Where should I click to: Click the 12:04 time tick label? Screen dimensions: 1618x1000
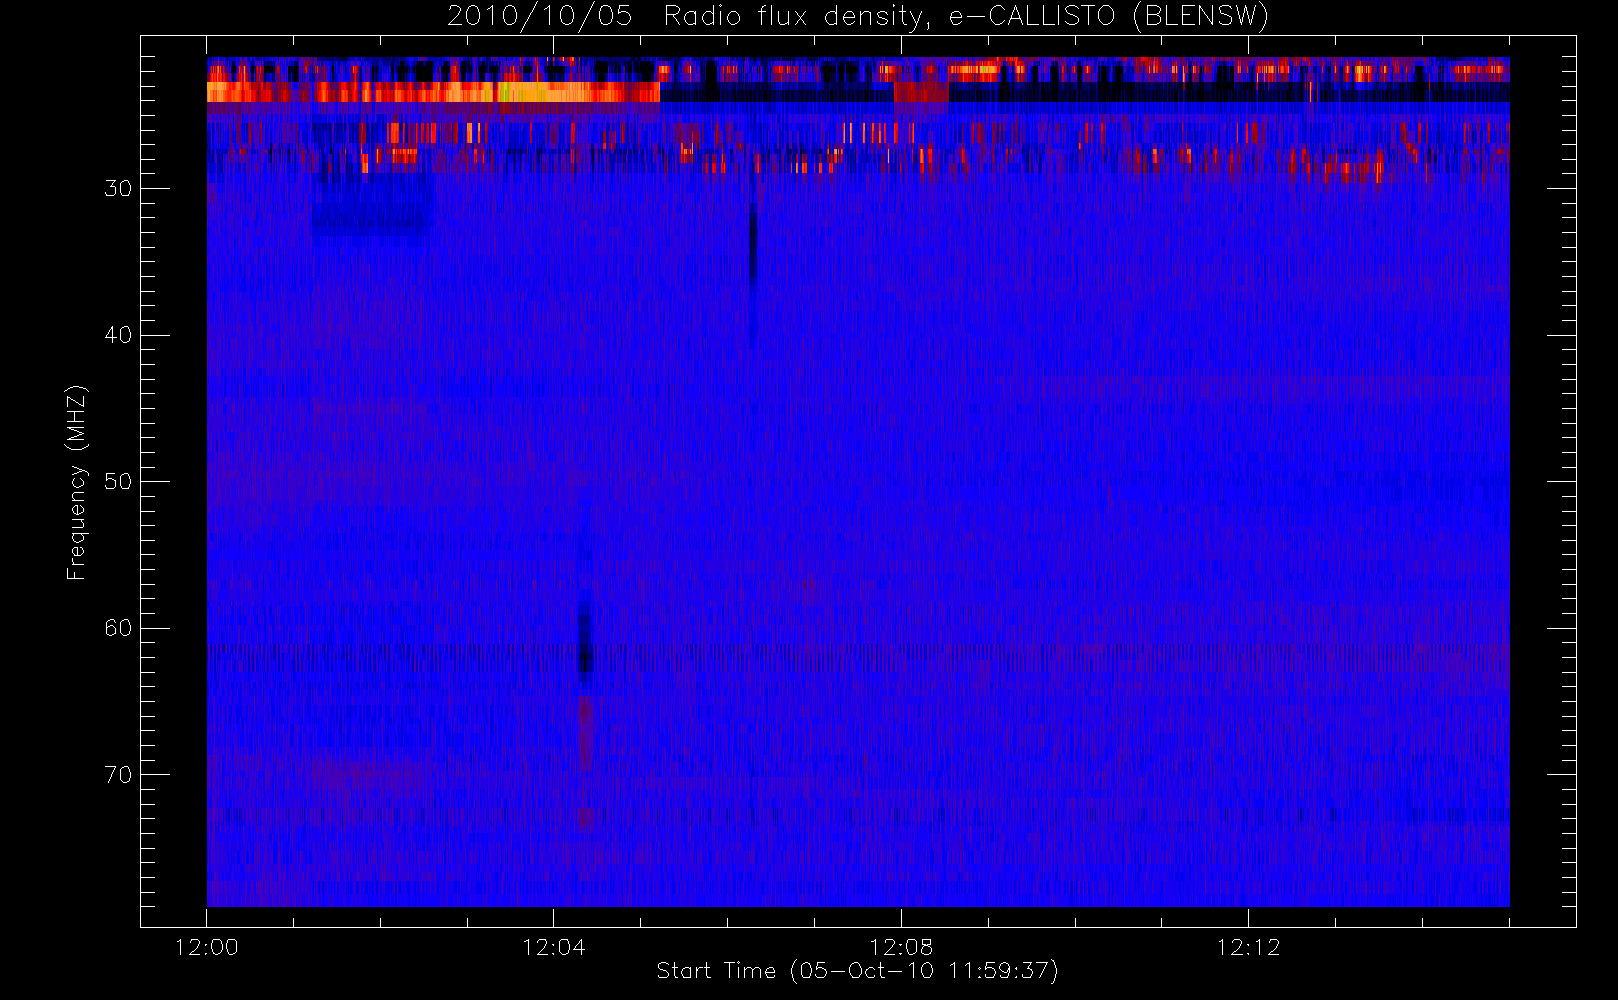coord(553,947)
